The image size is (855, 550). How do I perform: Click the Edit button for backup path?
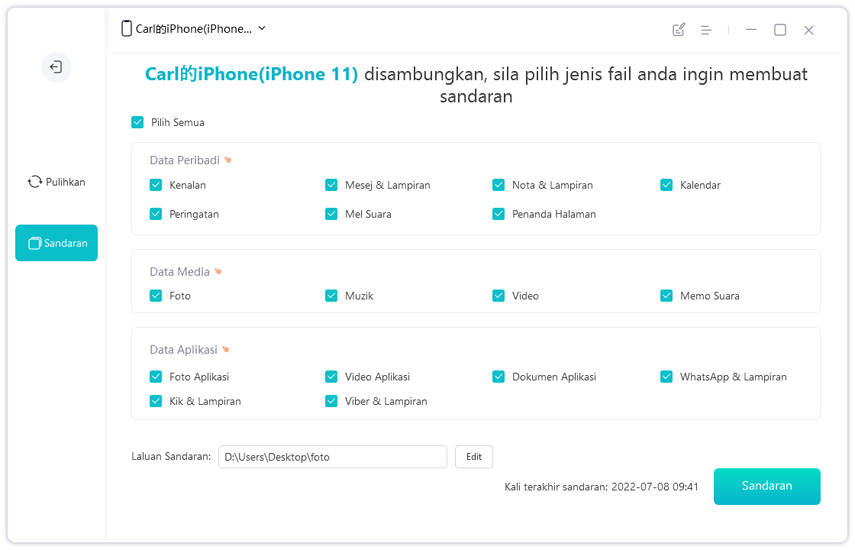(x=474, y=457)
